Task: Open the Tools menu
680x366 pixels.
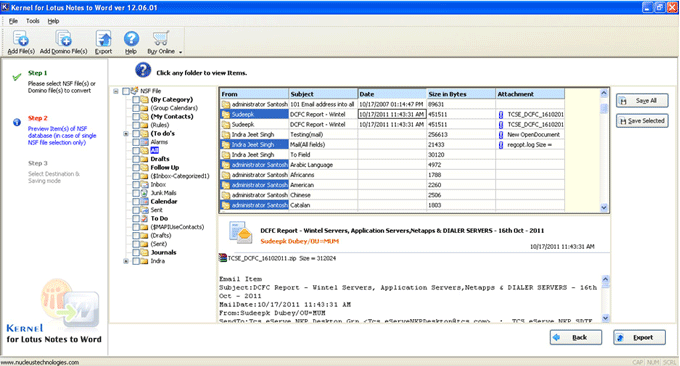Action: 33,21
